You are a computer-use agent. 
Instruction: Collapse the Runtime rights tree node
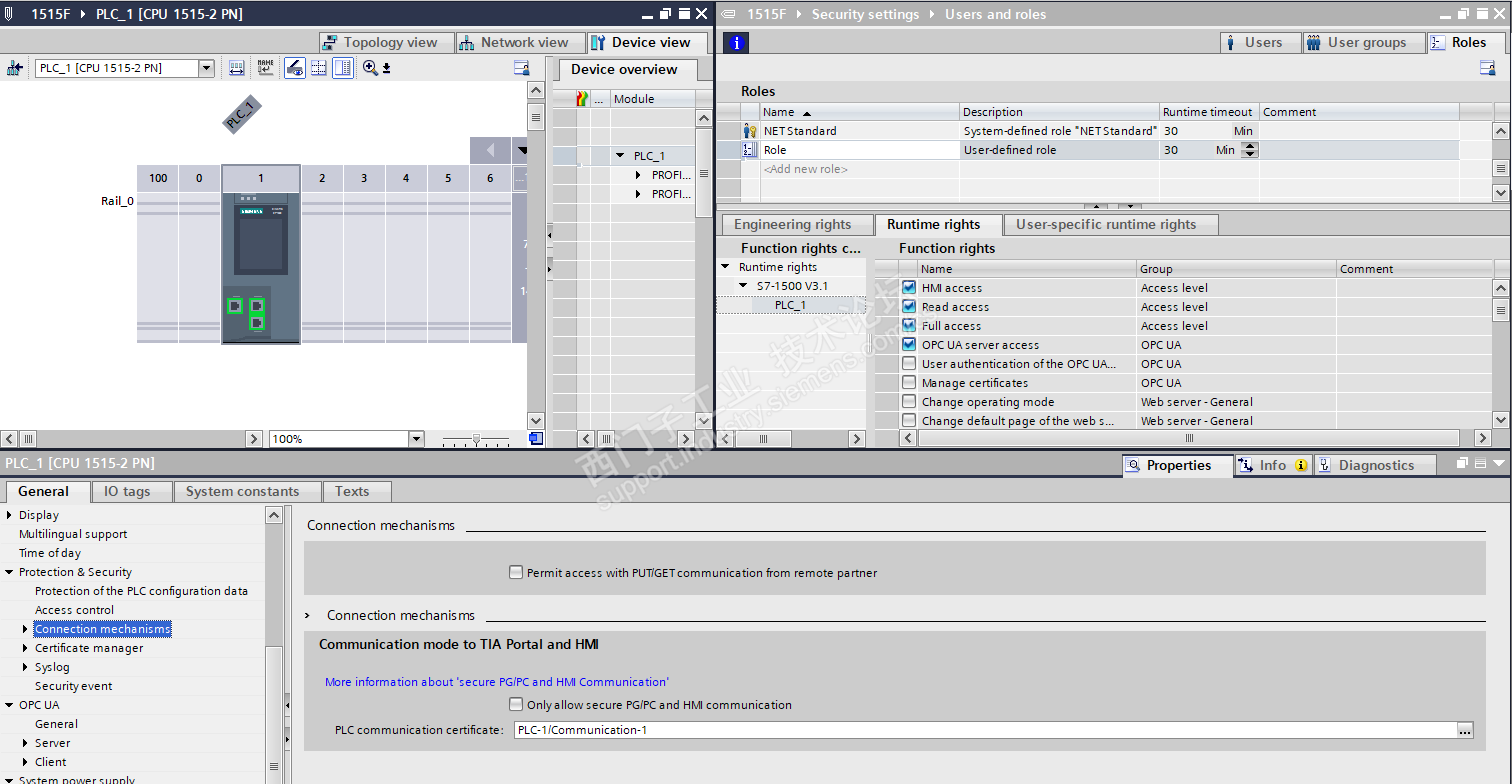point(726,267)
